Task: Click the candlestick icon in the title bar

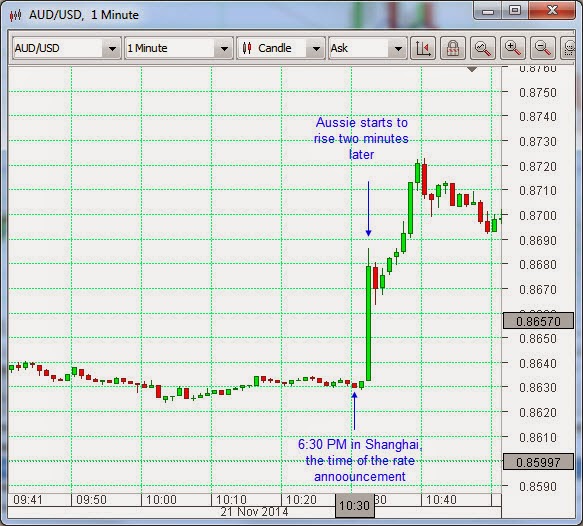Action: click(x=16, y=15)
